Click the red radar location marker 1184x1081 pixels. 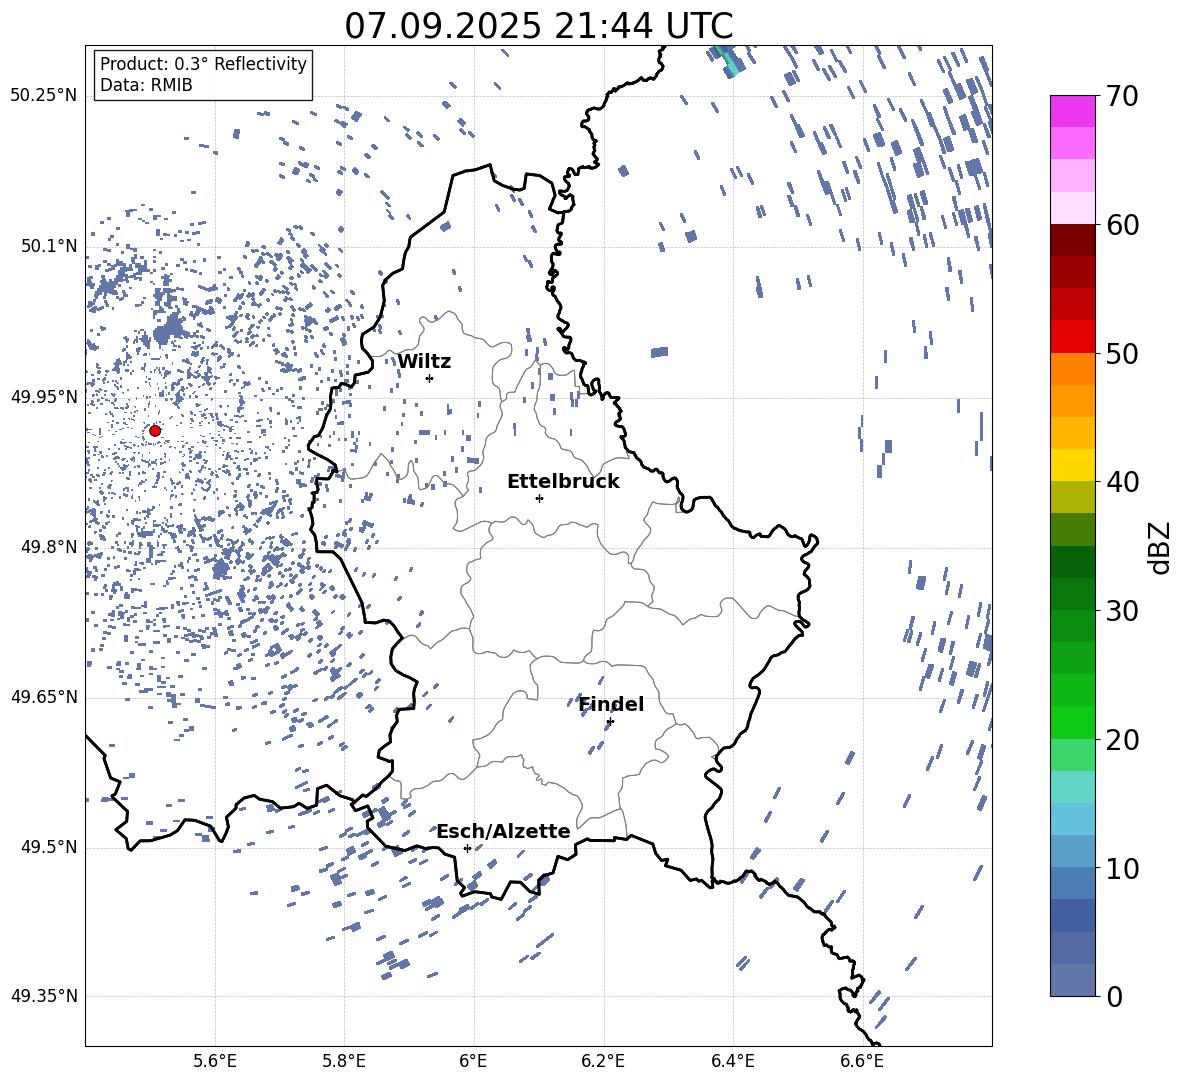155,431
